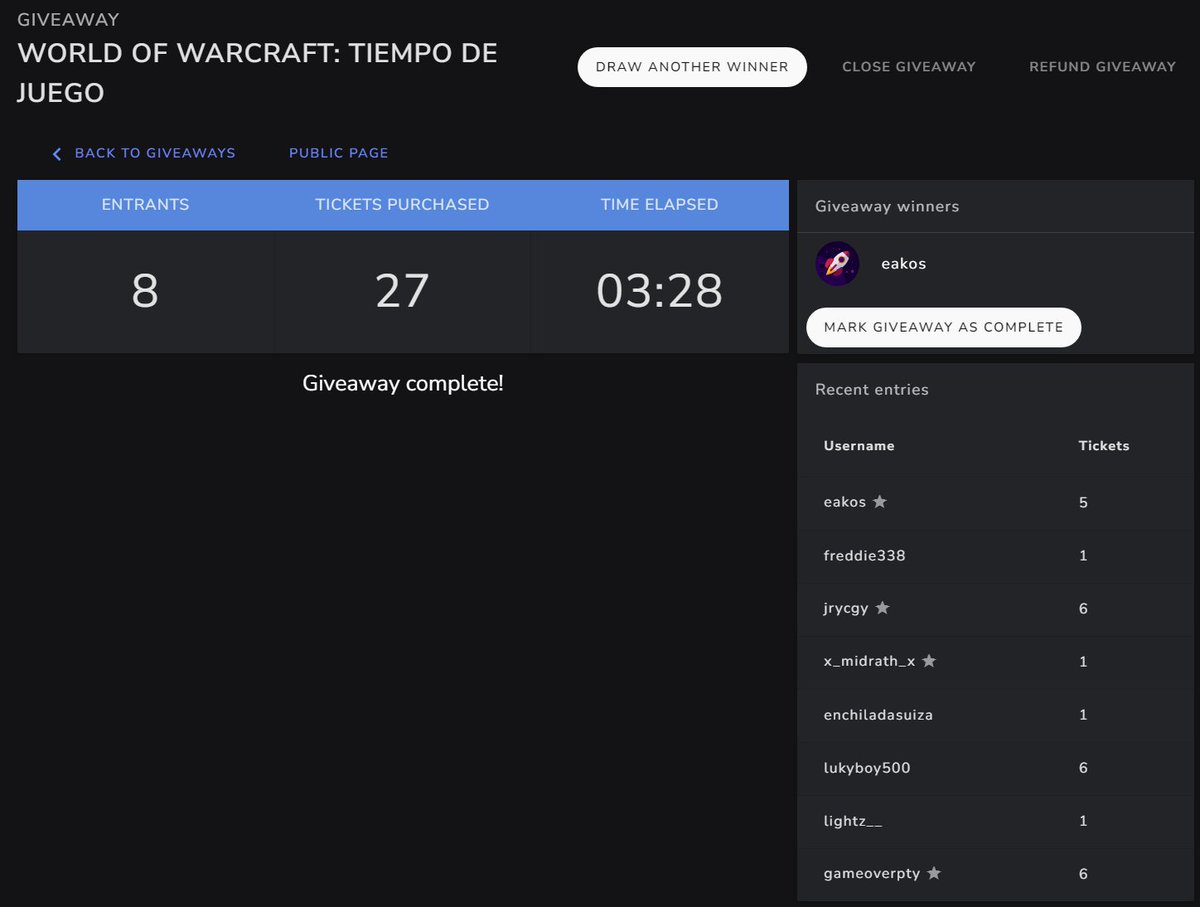The height and width of the screenshot is (907, 1200).
Task: Click the Entrants column header
Action: 145,204
